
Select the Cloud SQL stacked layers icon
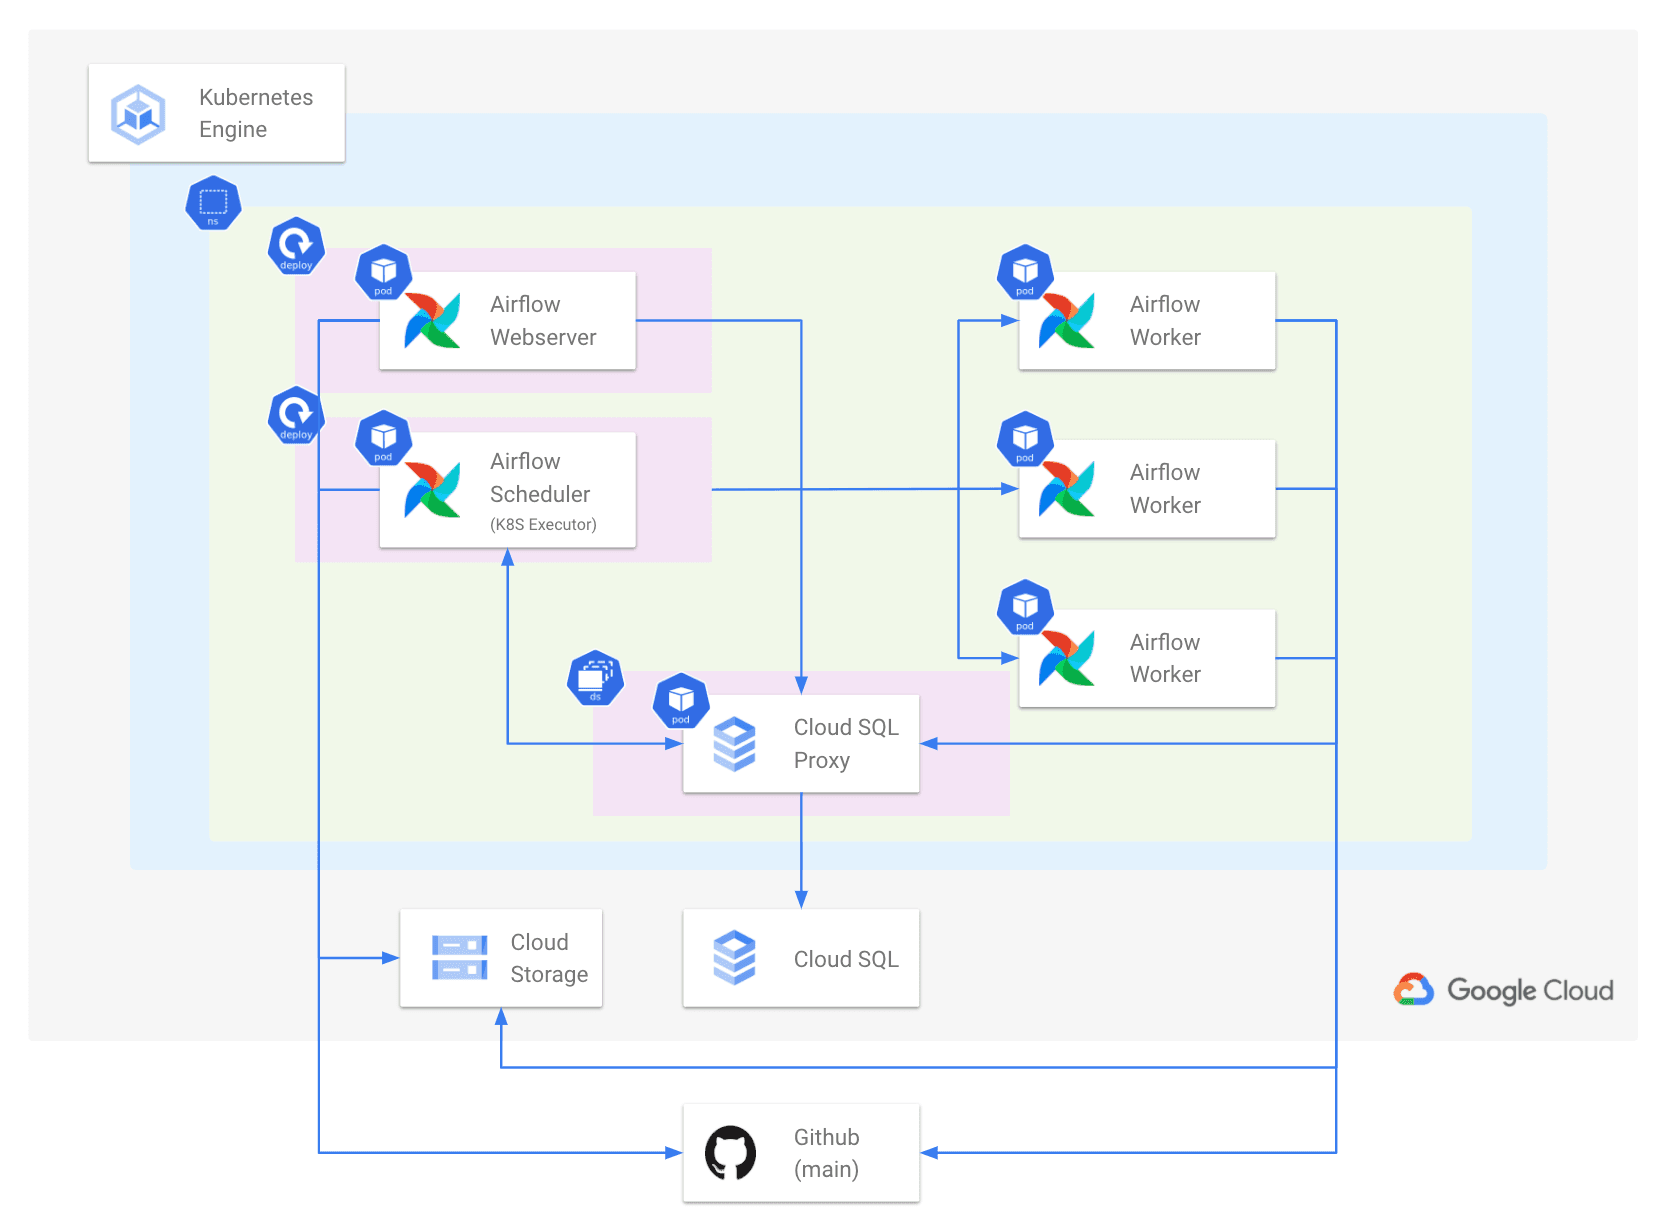point(735,958)
